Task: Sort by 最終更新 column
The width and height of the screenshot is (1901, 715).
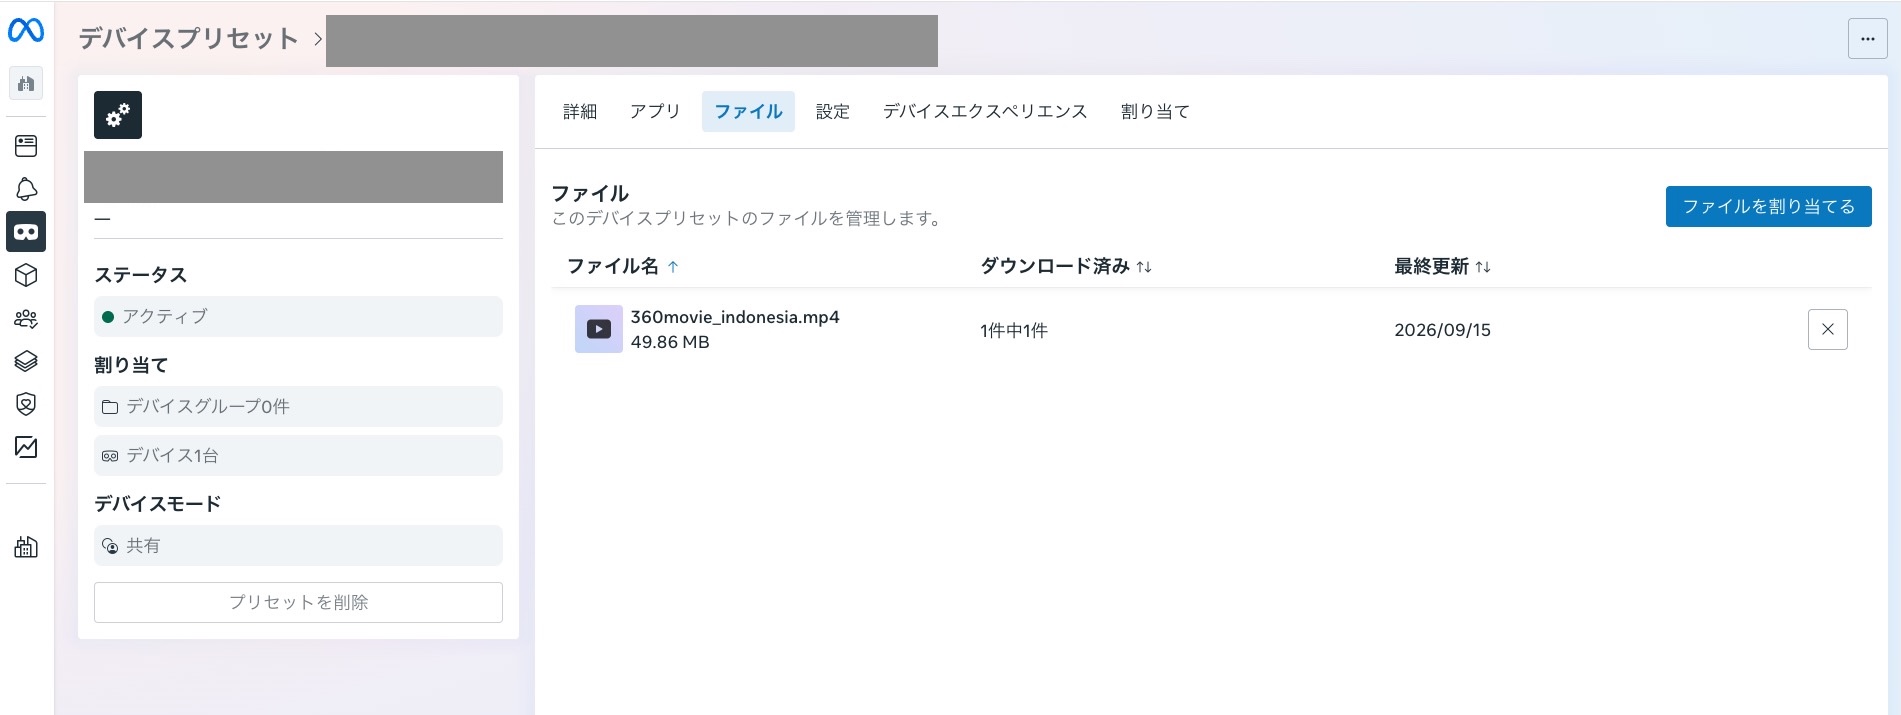Action: (x=1442, y=266)
